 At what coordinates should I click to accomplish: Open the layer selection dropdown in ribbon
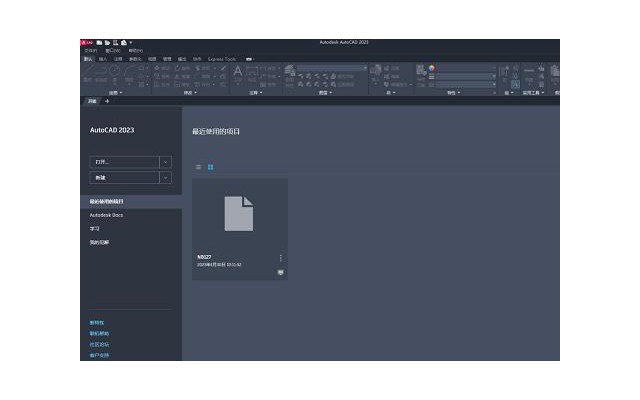tap(332, 68)
